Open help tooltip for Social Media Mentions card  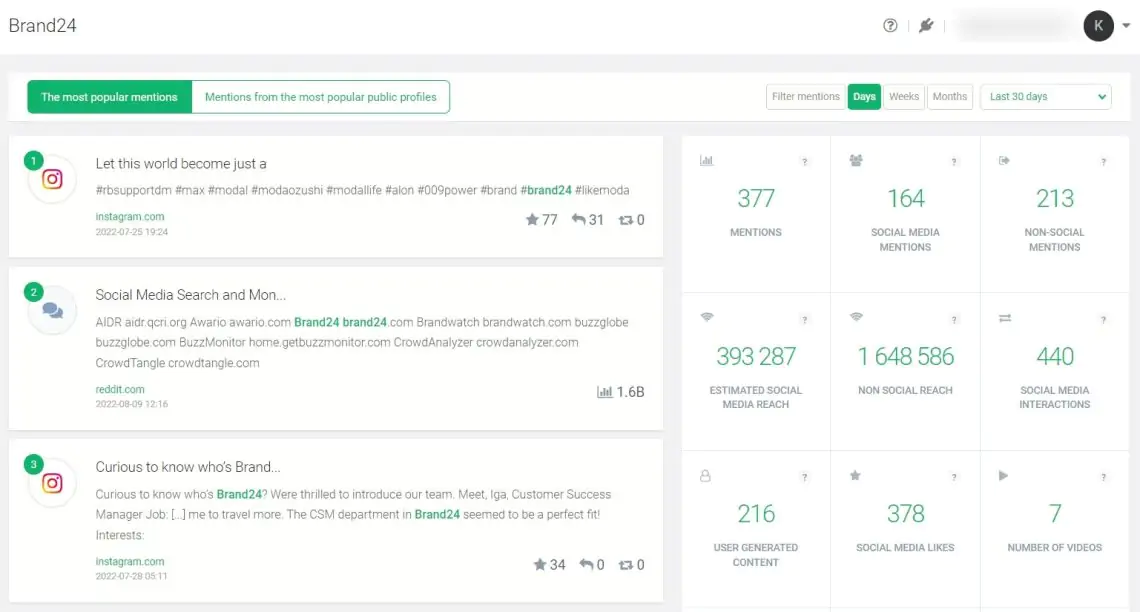coord(954,162)
